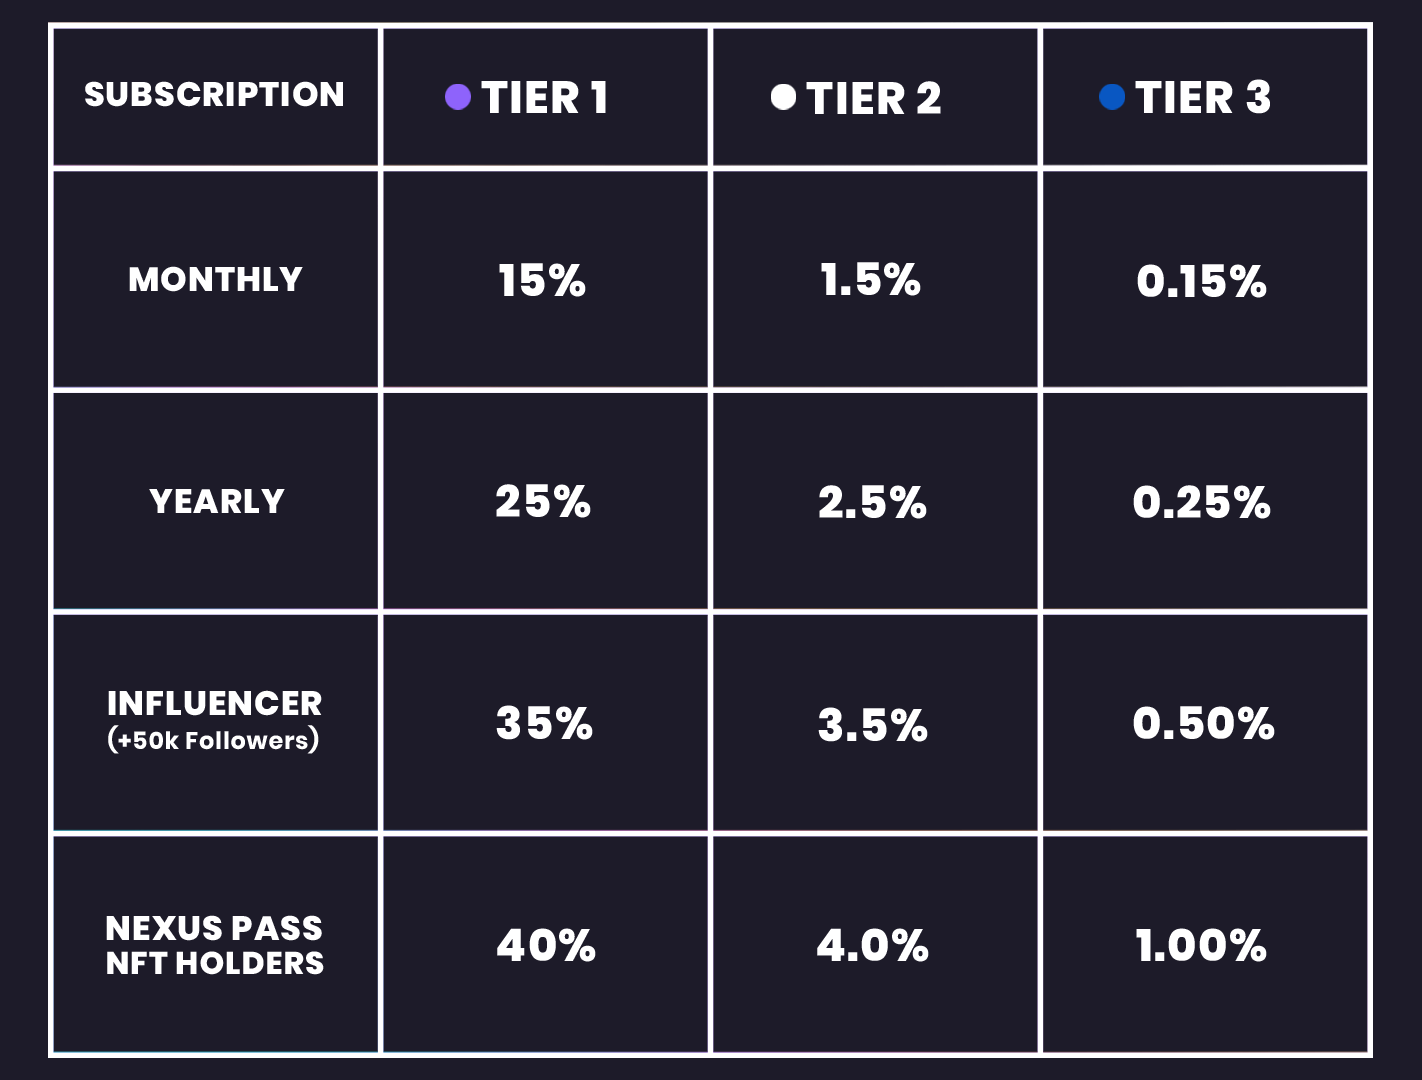
Task: Select the 25% Yearly Tier 1 cell
Action: point(543,502)
